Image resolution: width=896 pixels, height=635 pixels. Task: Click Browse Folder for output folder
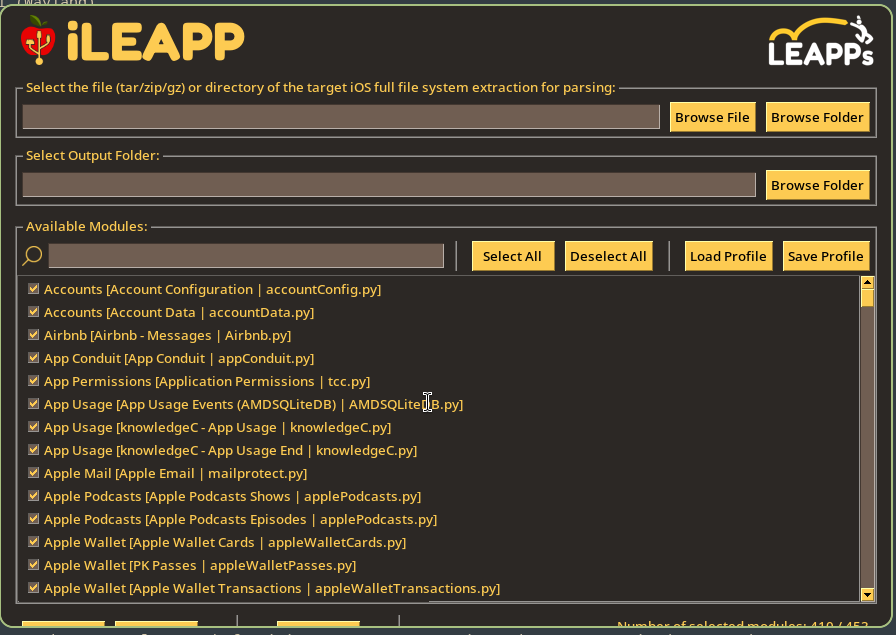click(x=817, y=185)
